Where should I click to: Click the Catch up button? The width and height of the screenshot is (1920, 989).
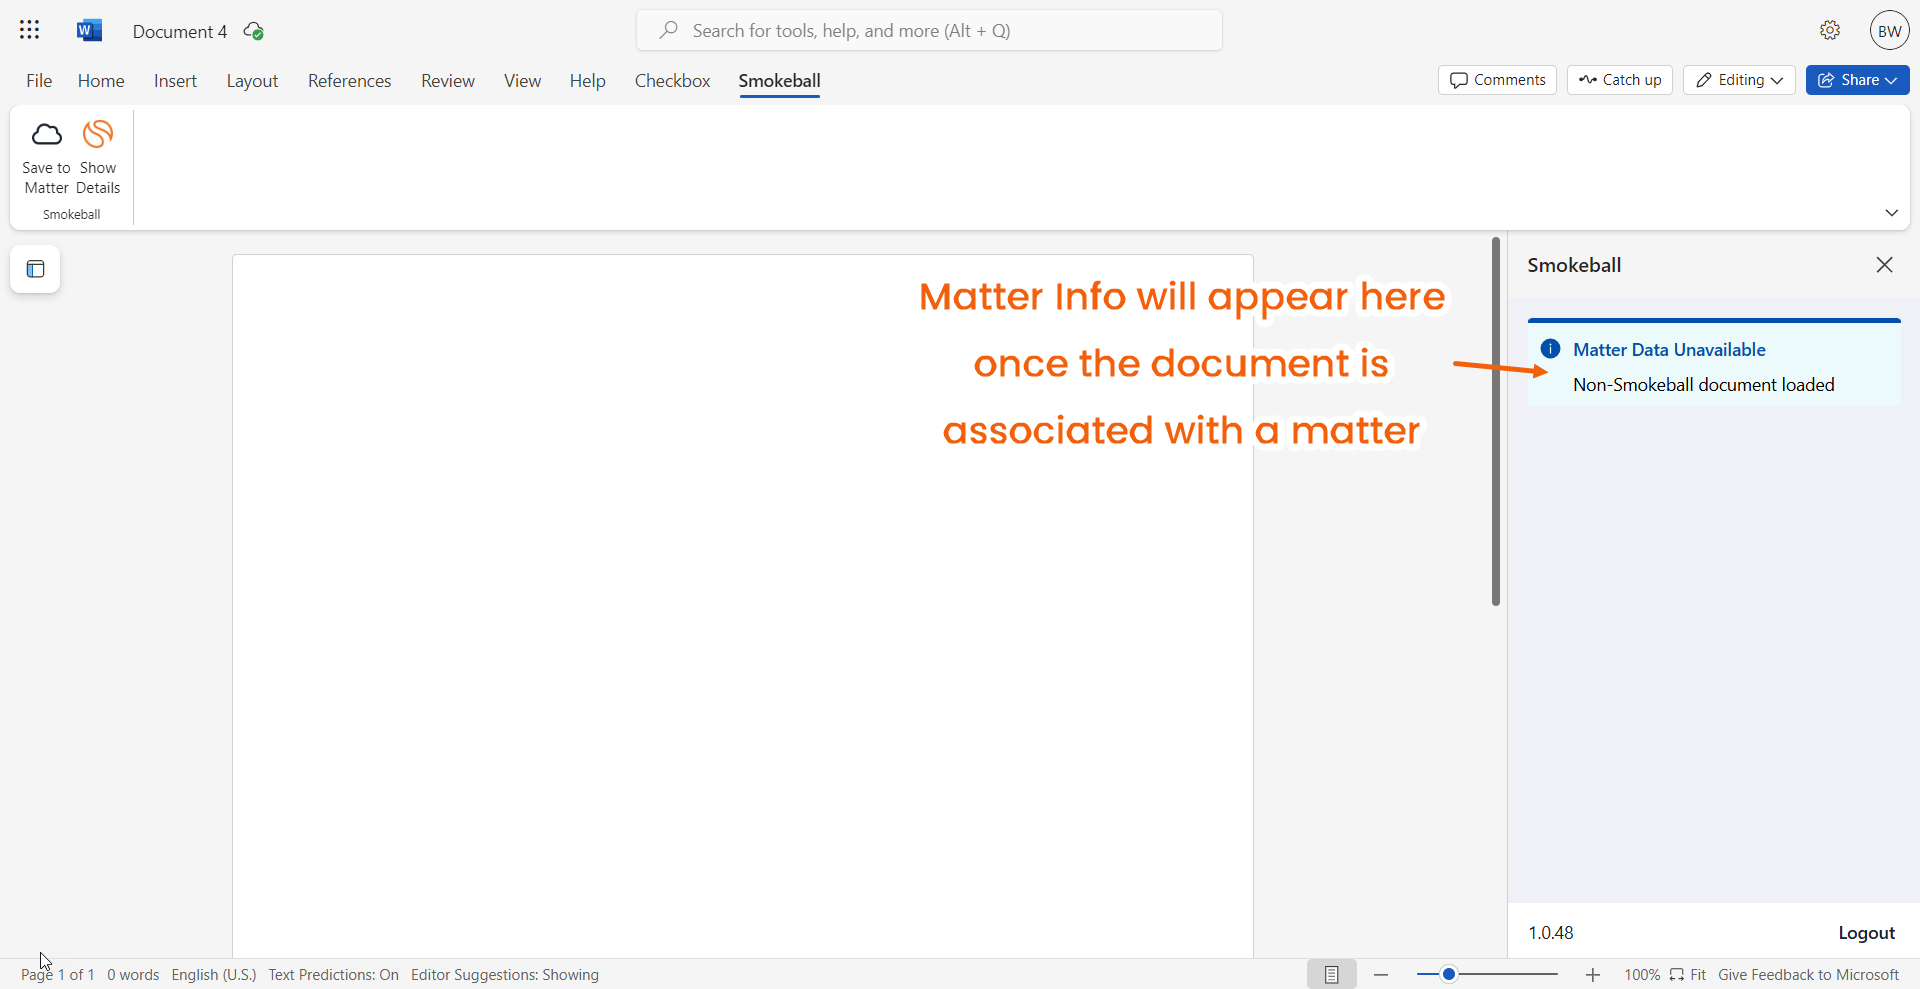(x=1620, y=80)
